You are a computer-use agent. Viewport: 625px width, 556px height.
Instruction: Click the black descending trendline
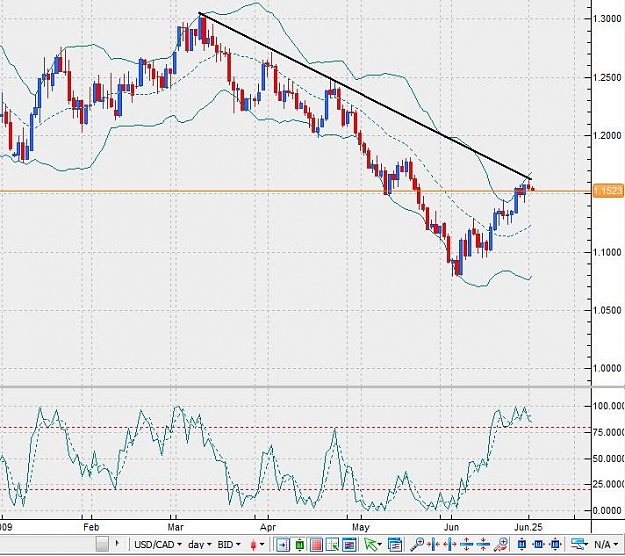[365, 95]
